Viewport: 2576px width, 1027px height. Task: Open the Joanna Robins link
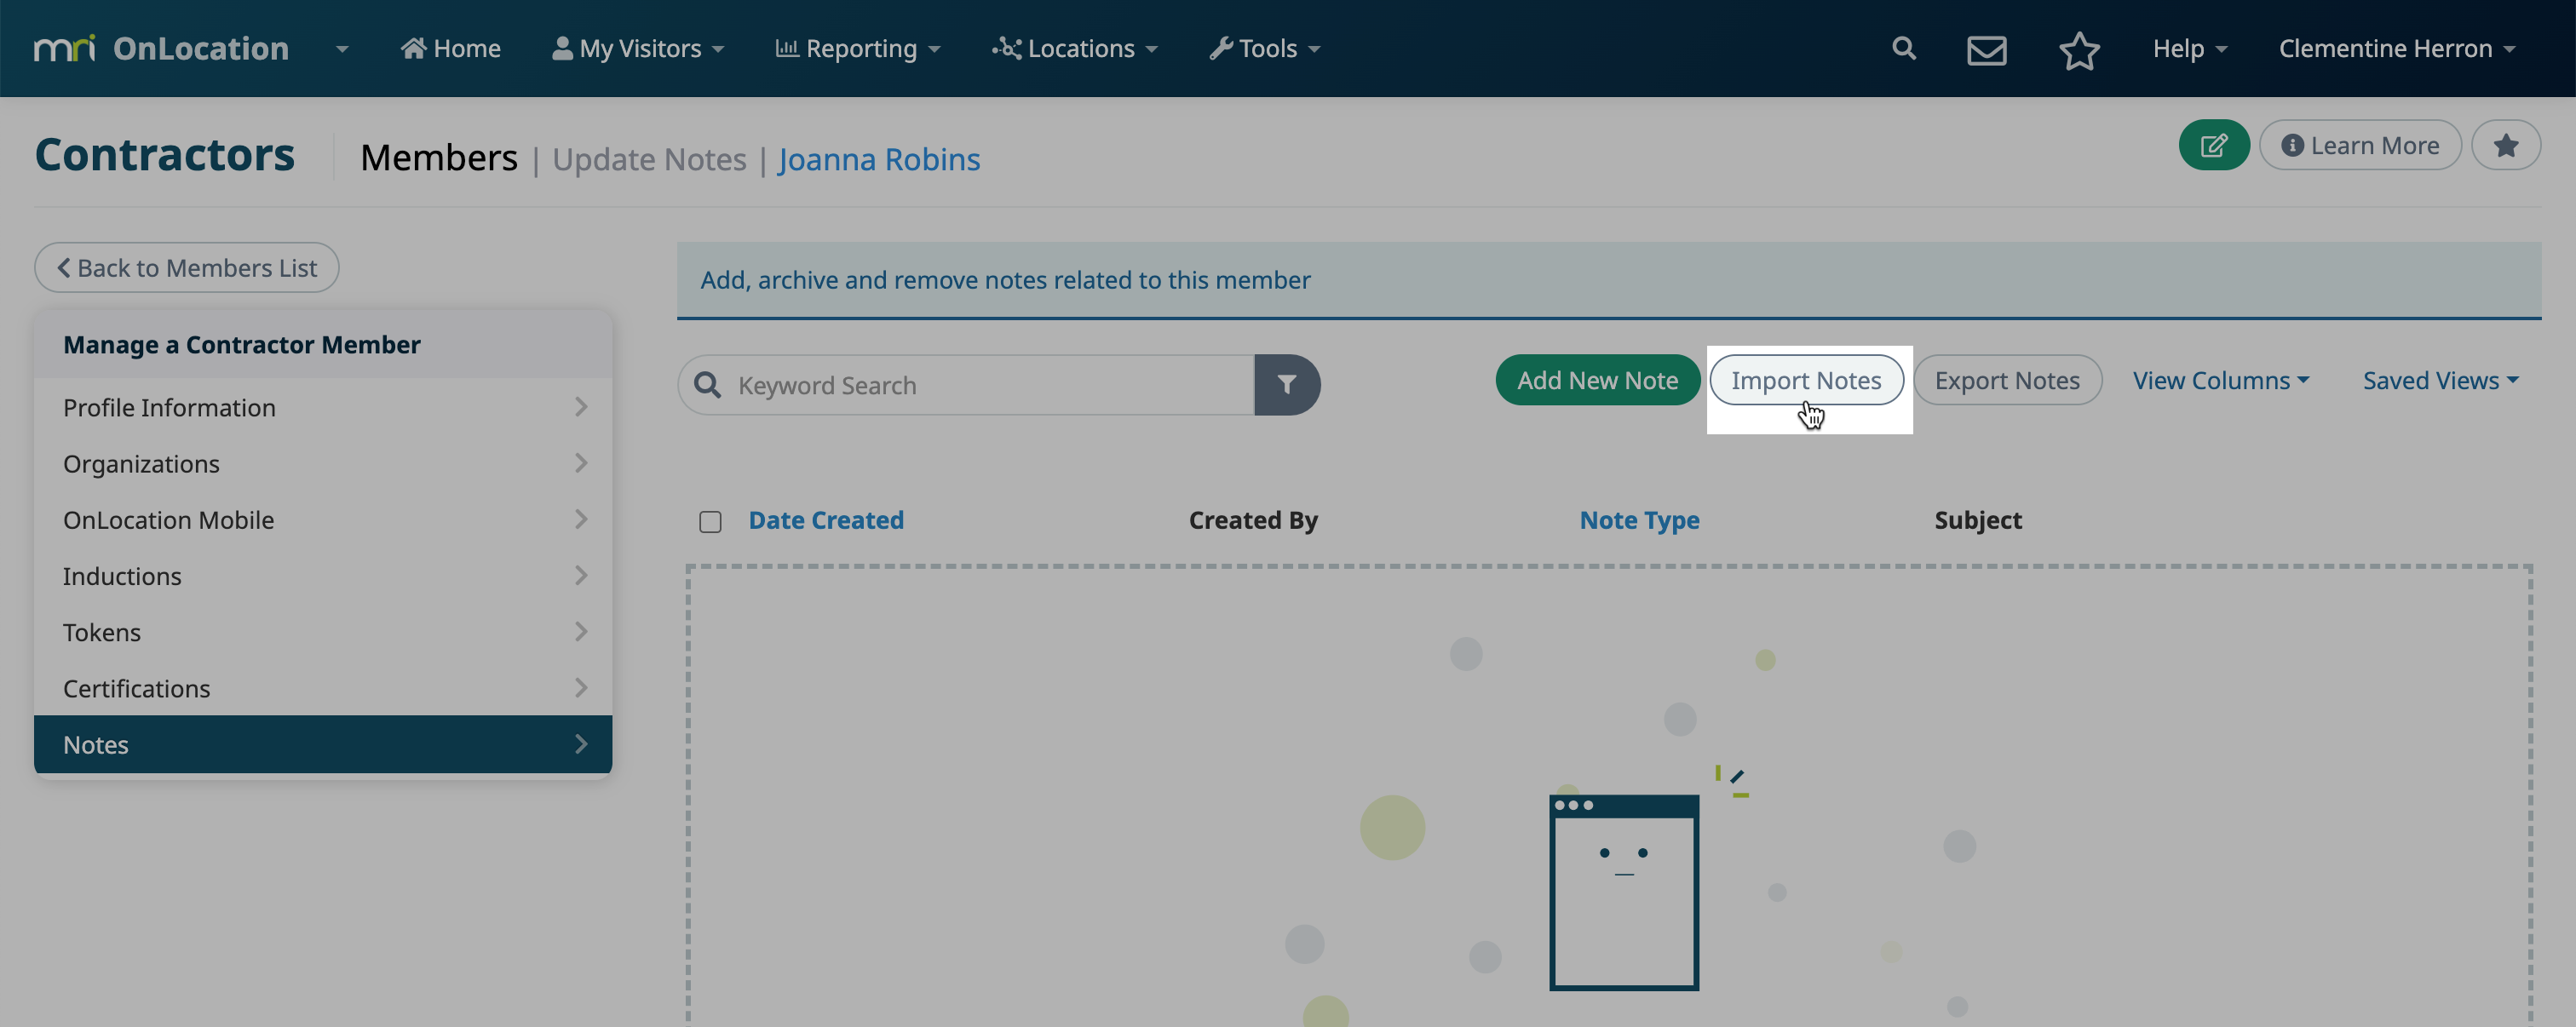(879, 159)
